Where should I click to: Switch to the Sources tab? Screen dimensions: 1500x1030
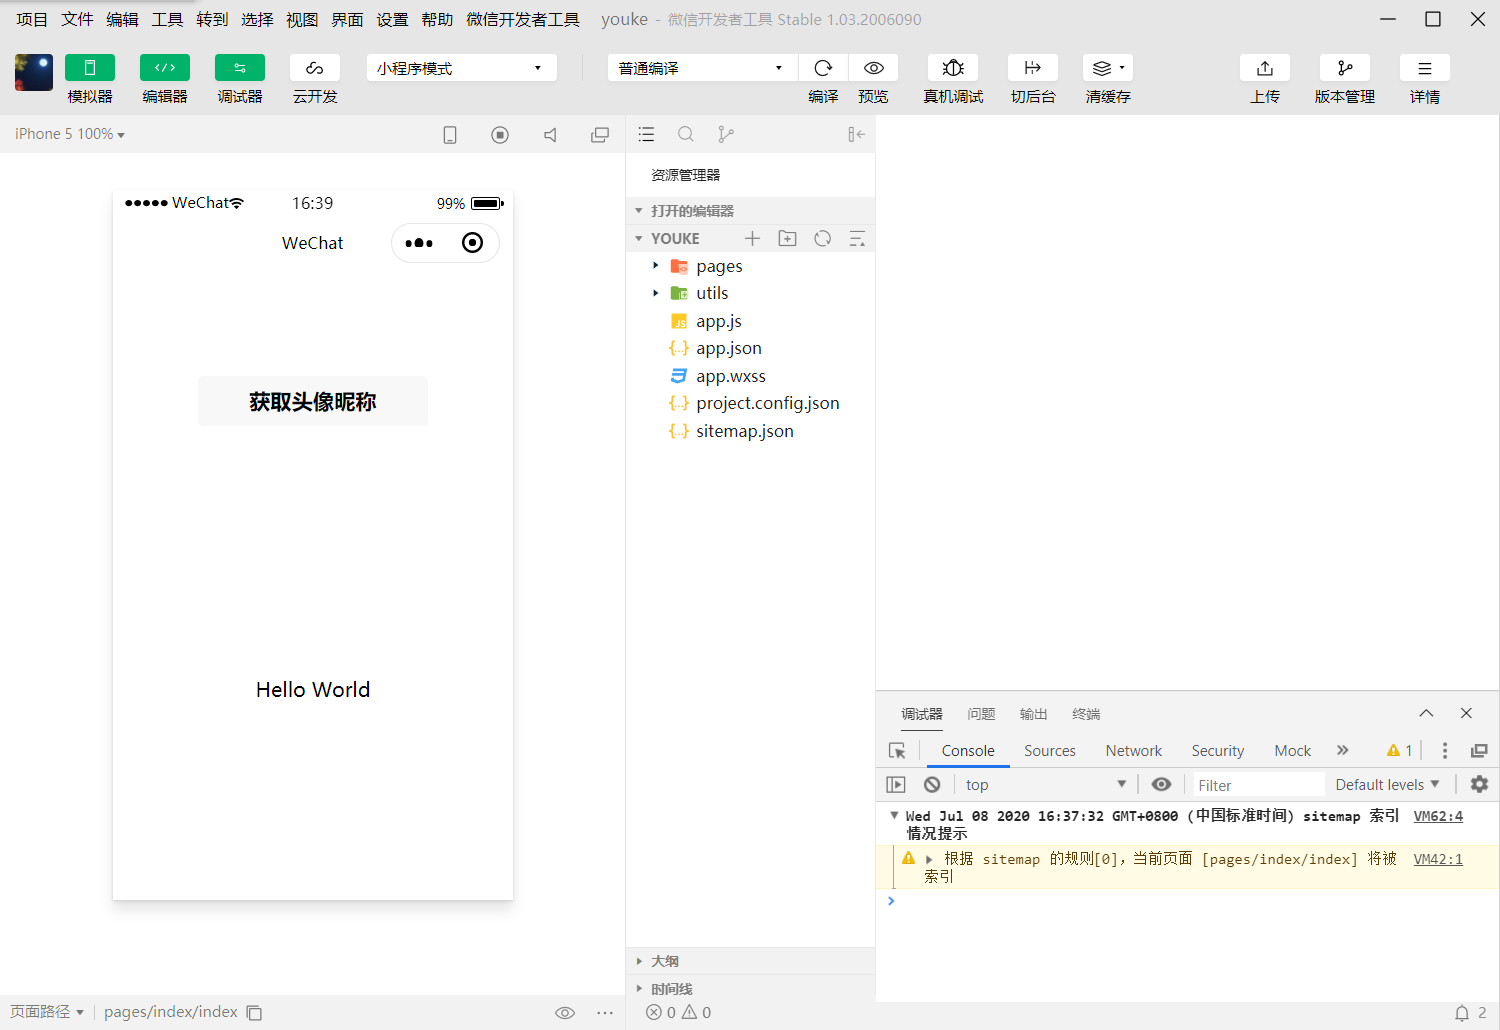tap(1050, 751)
